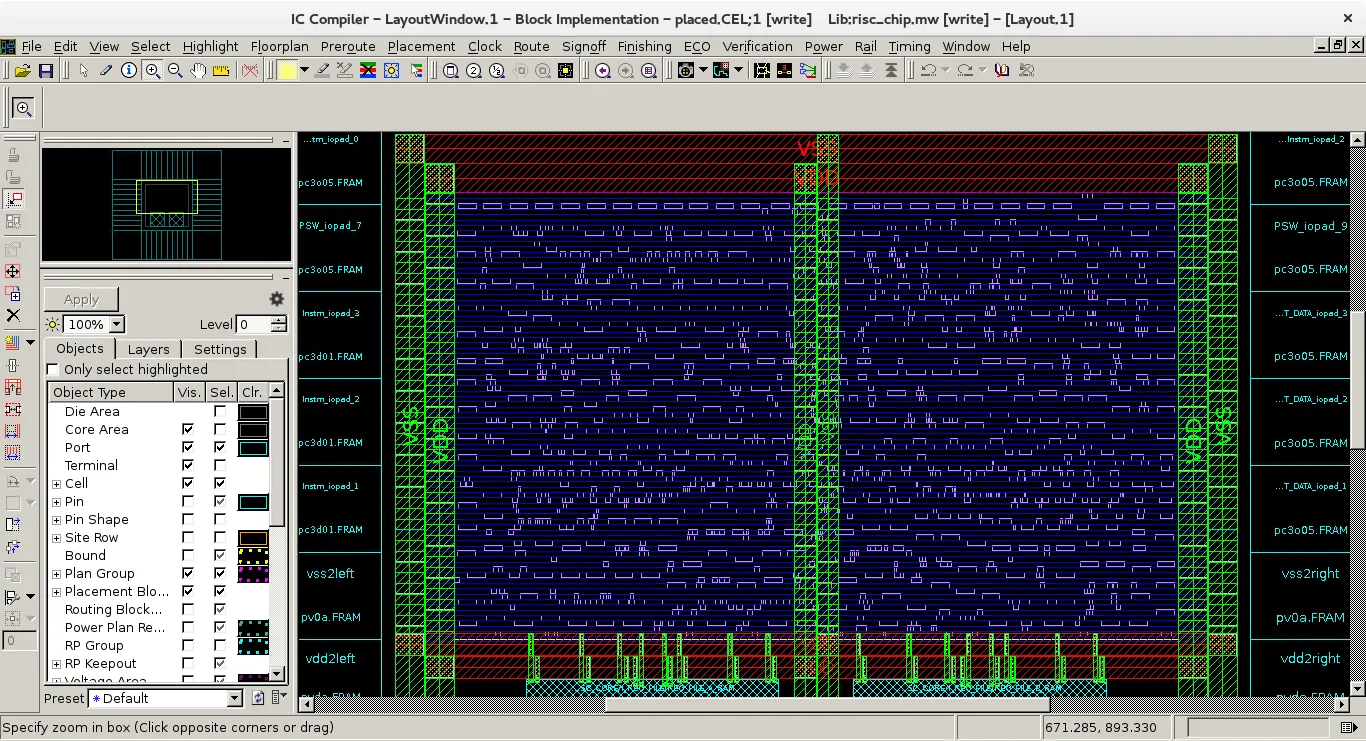The width and height of the screenshot is (1366, 741).
Task: Select the yellow Ruler measurement tool
Action: 221,71
